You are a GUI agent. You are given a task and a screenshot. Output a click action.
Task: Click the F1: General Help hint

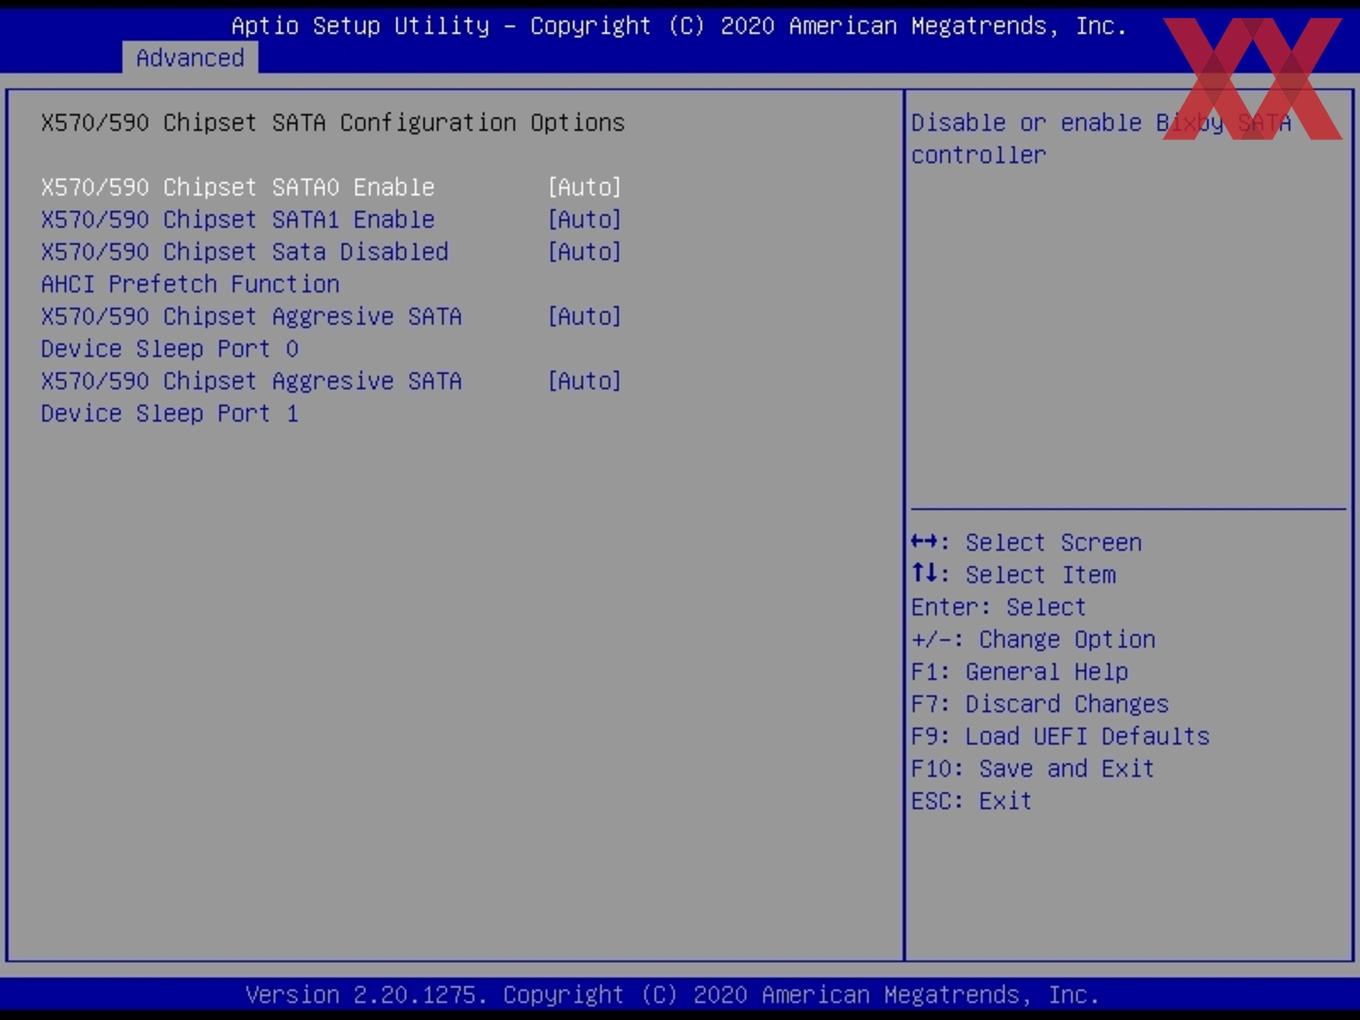click(x=1019, y=671)
